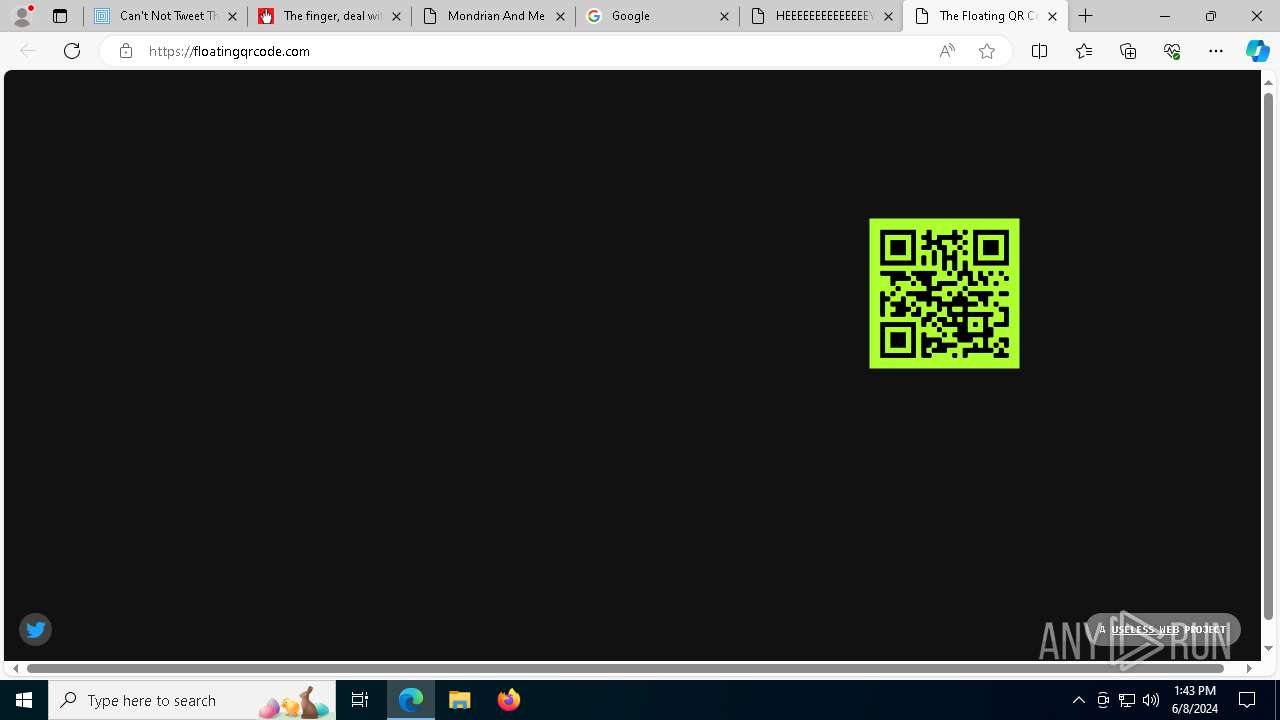1280x720 pixels.
Task: Open Copilot sidebar
Action: (1257, 51)
